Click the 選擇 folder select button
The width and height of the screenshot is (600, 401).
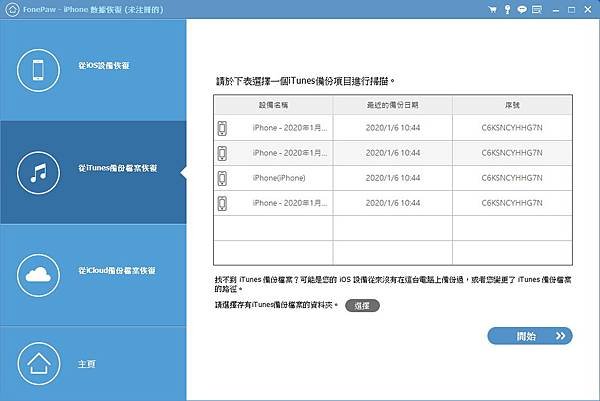362,306
